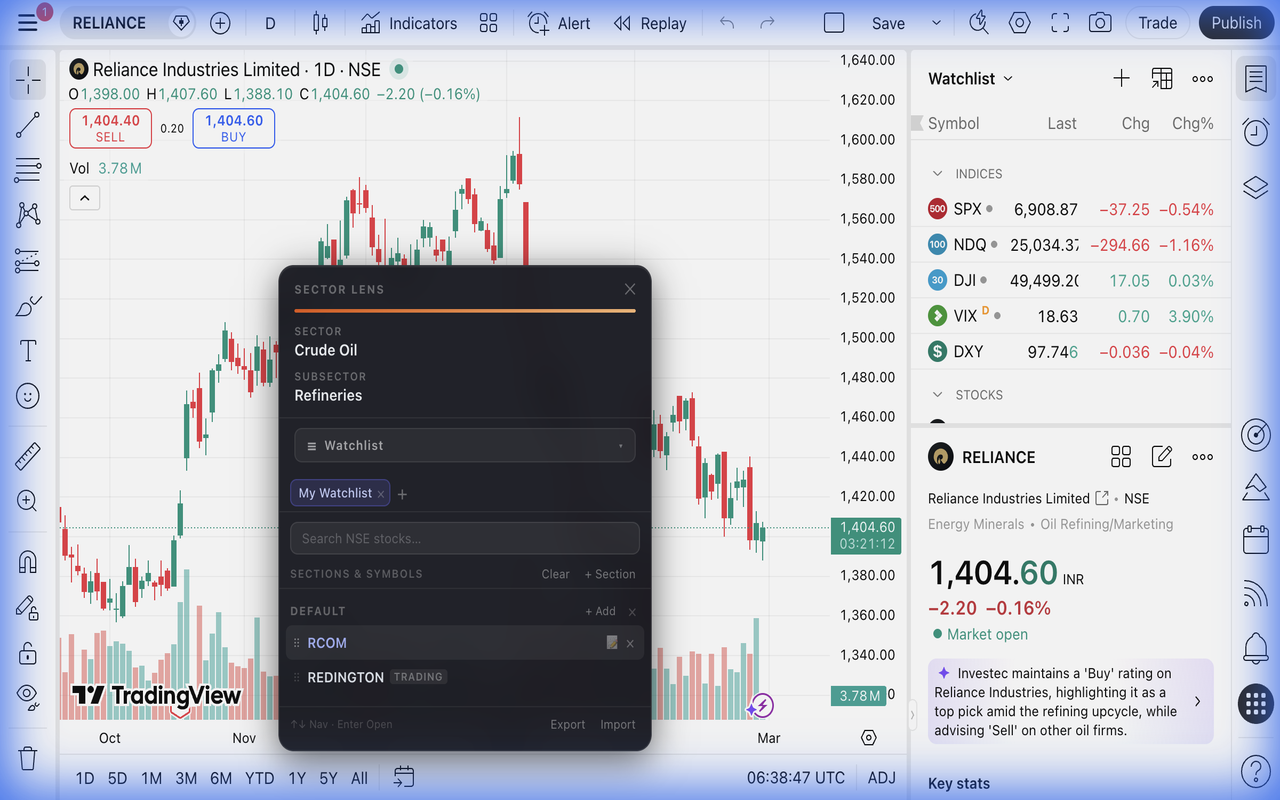
Task: Open quick search in the top toolbar
Action: pos(979,23)
